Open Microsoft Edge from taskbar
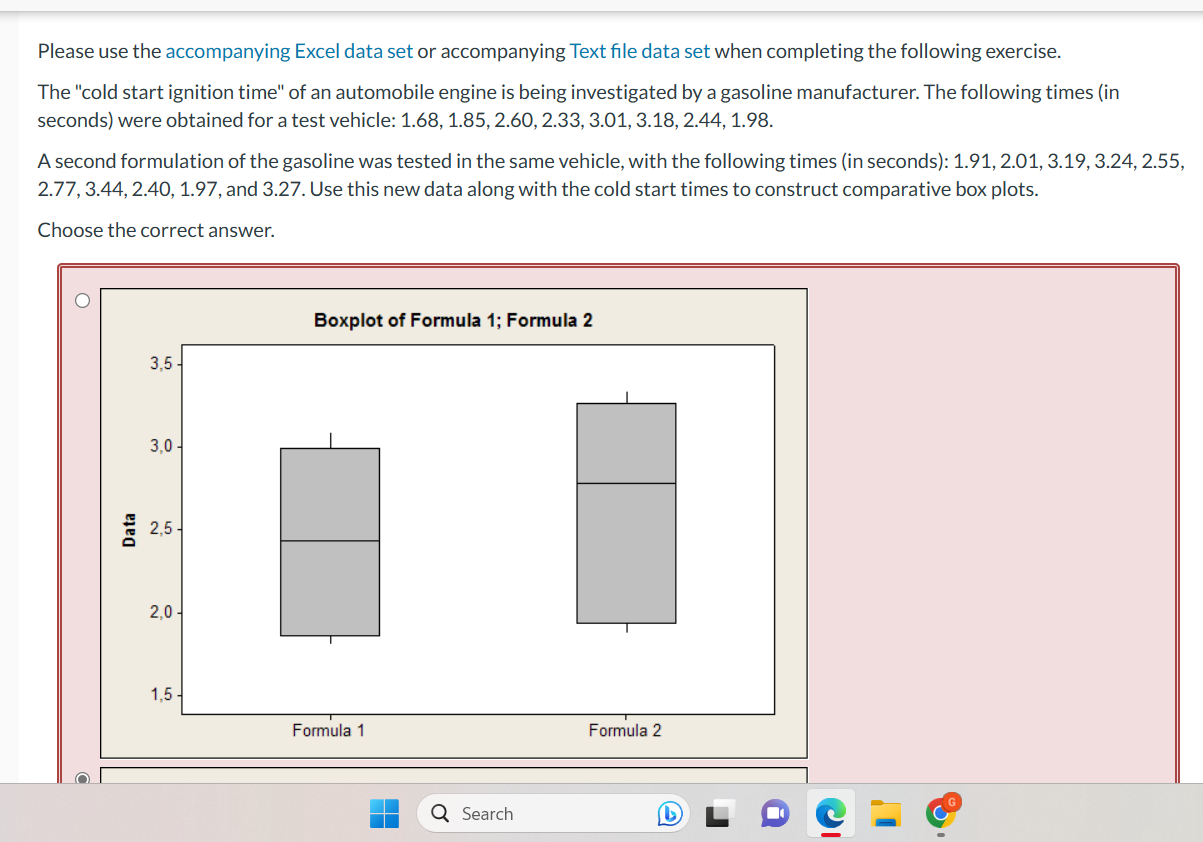The height and width of the screenshot is (842, 1203). click(x=830, y=815)
